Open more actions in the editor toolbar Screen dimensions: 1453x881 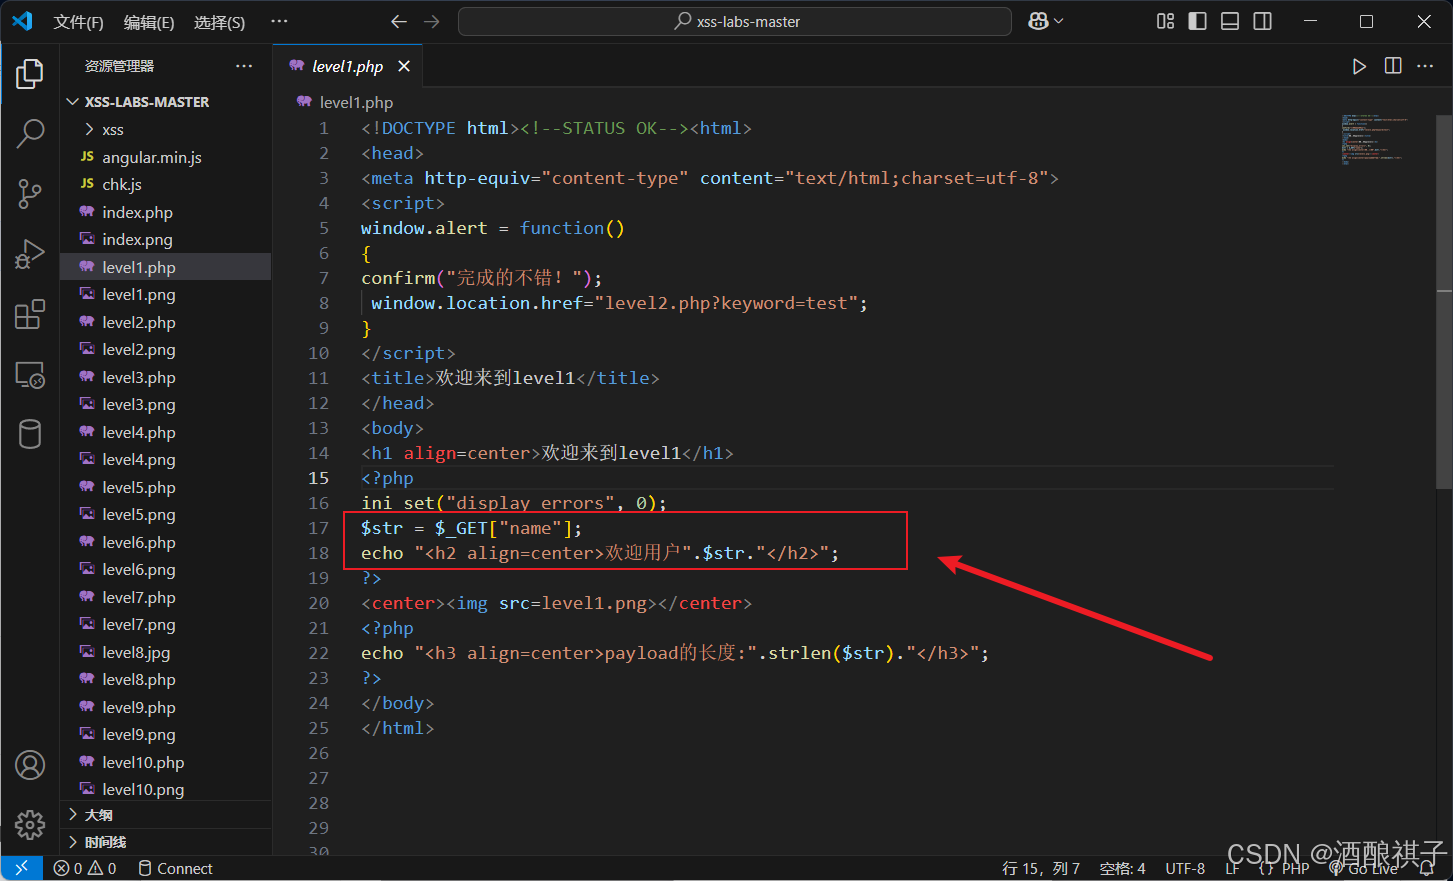pos(1426,66)
